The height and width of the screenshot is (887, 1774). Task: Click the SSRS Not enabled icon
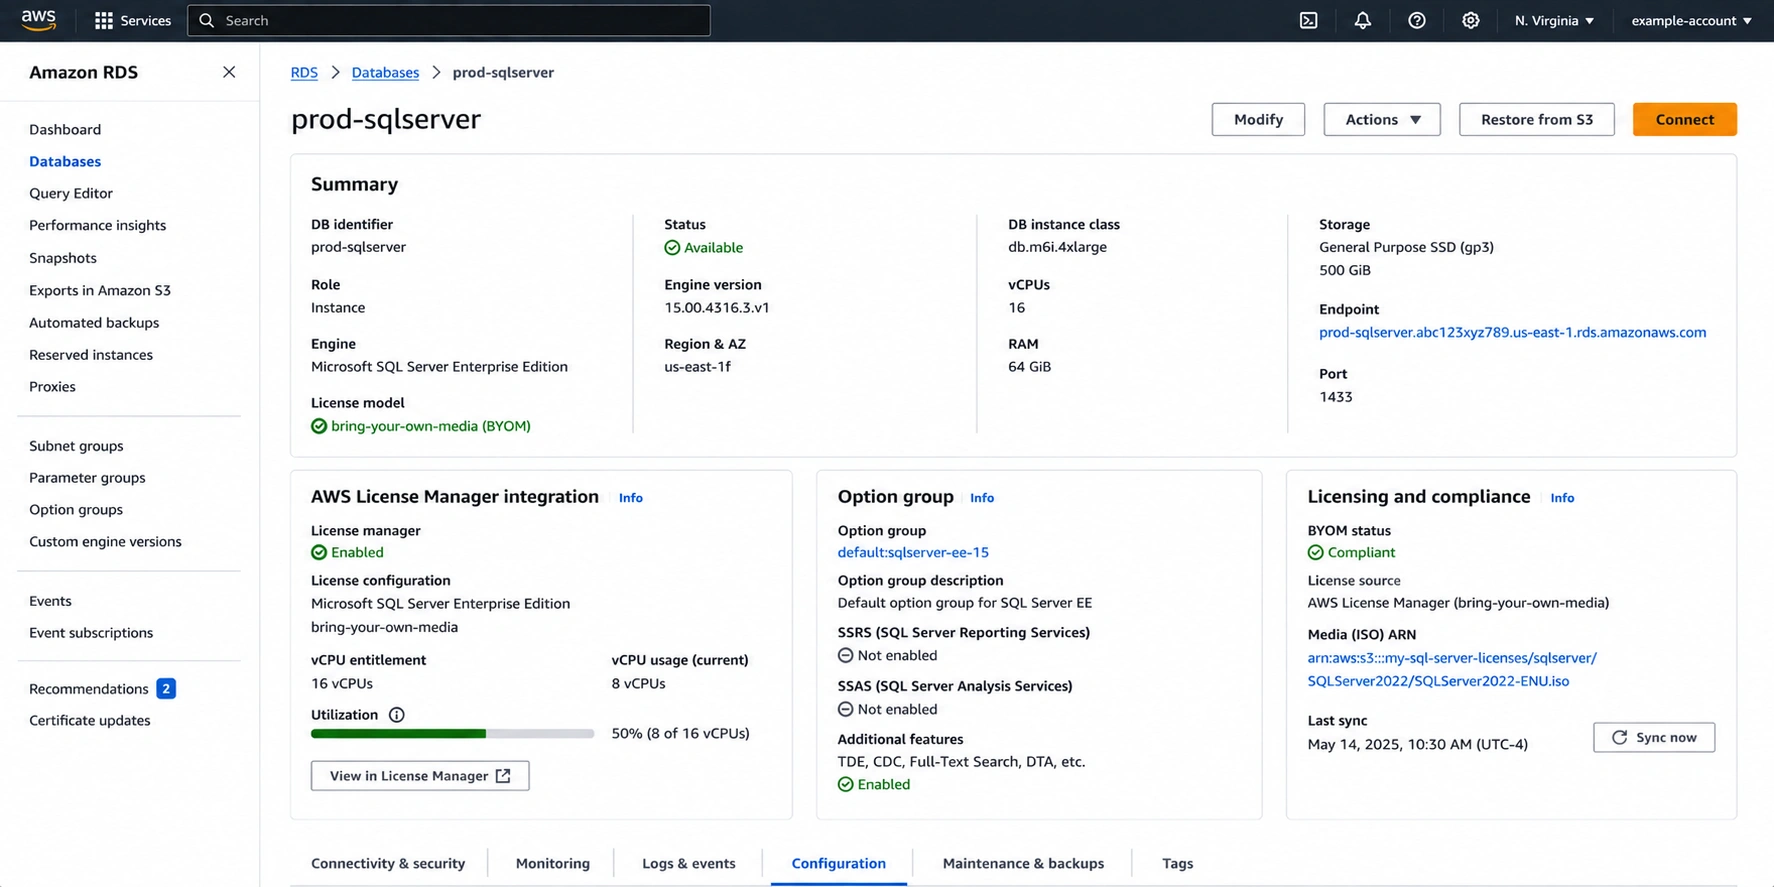pos(845,656)
